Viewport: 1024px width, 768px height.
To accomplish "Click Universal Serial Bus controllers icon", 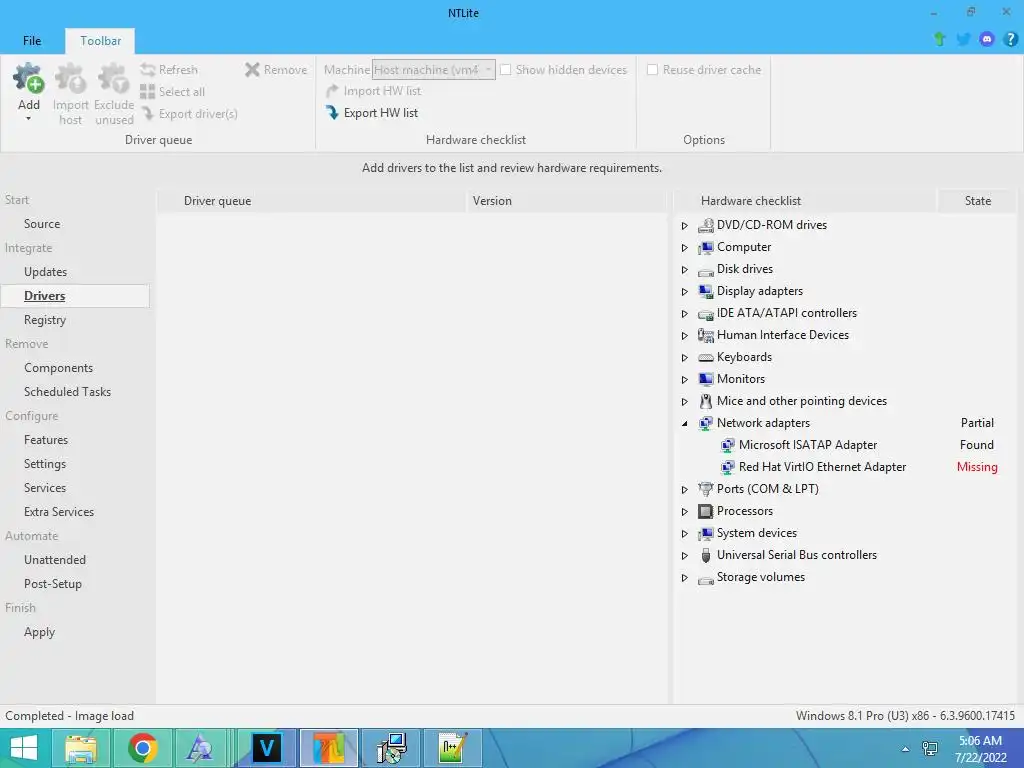I will pos(705,555).
